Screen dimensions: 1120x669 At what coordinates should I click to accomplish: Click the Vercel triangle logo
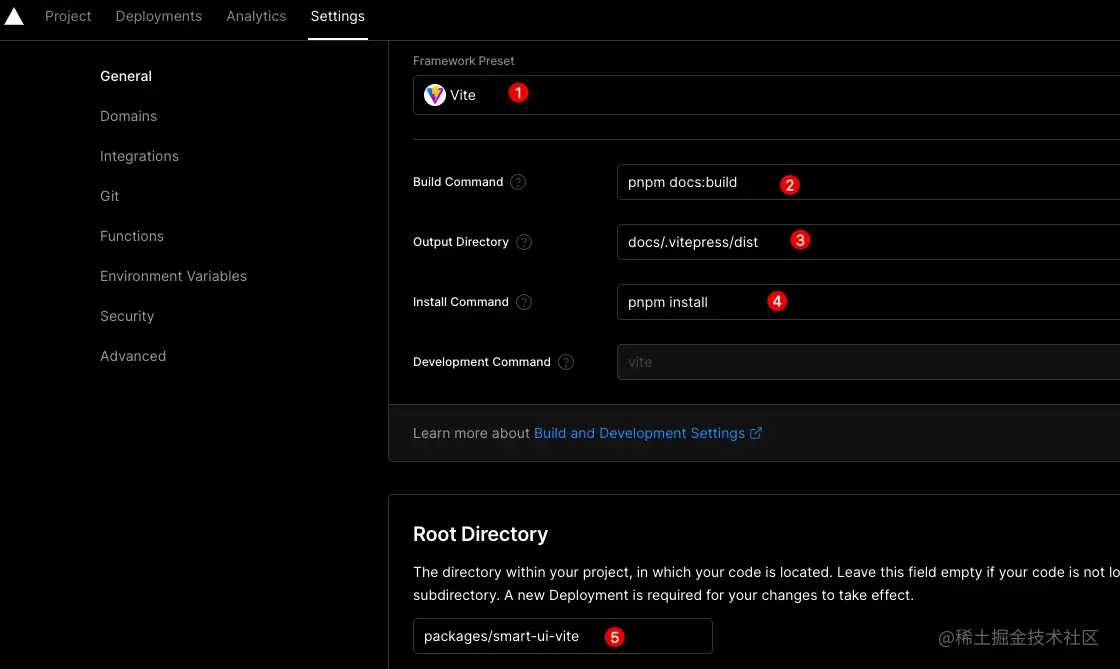click(14, 17)
